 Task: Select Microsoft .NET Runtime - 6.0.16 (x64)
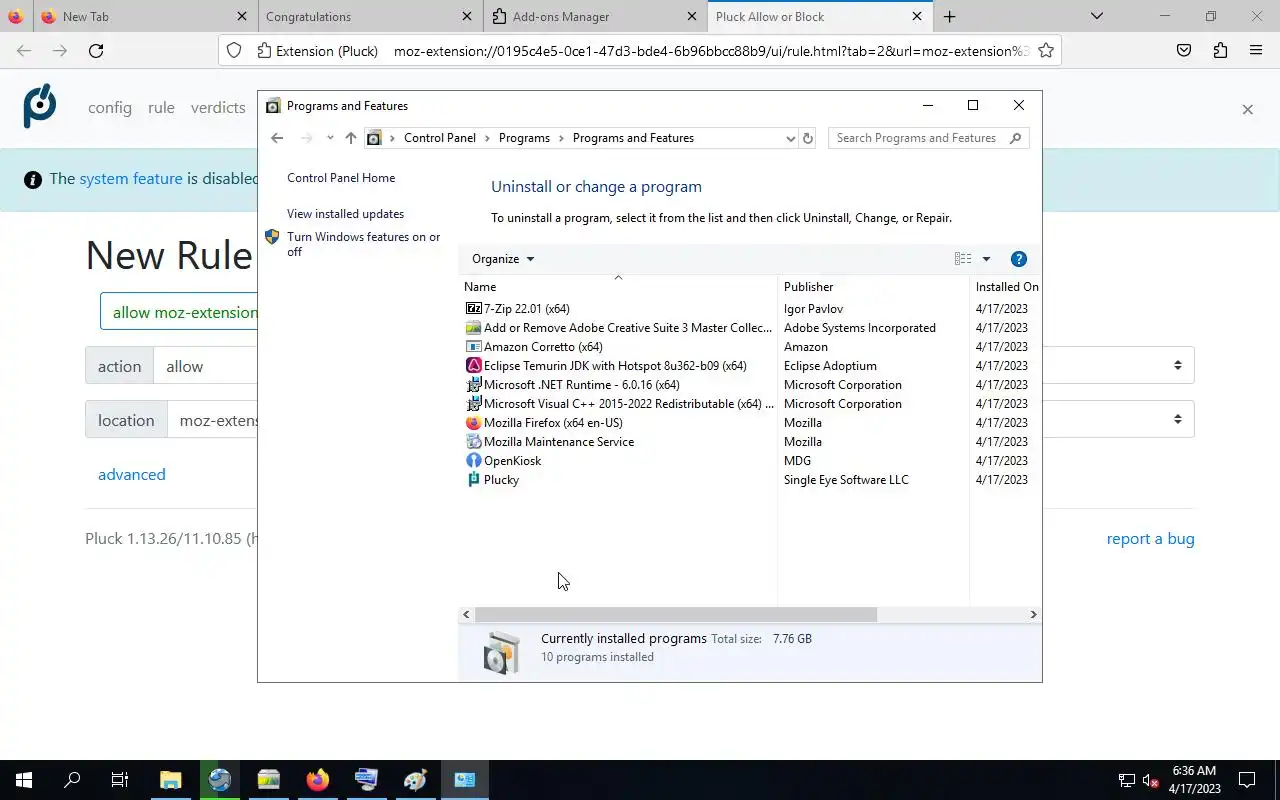[x=750, y=385]
